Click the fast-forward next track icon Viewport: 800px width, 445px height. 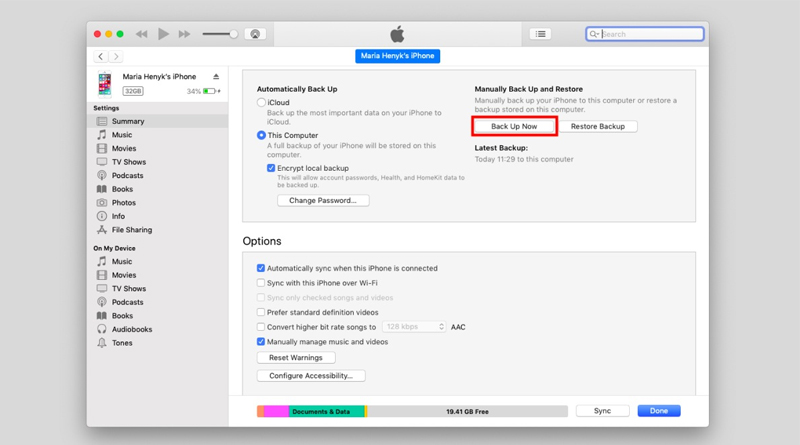point(184,34)
